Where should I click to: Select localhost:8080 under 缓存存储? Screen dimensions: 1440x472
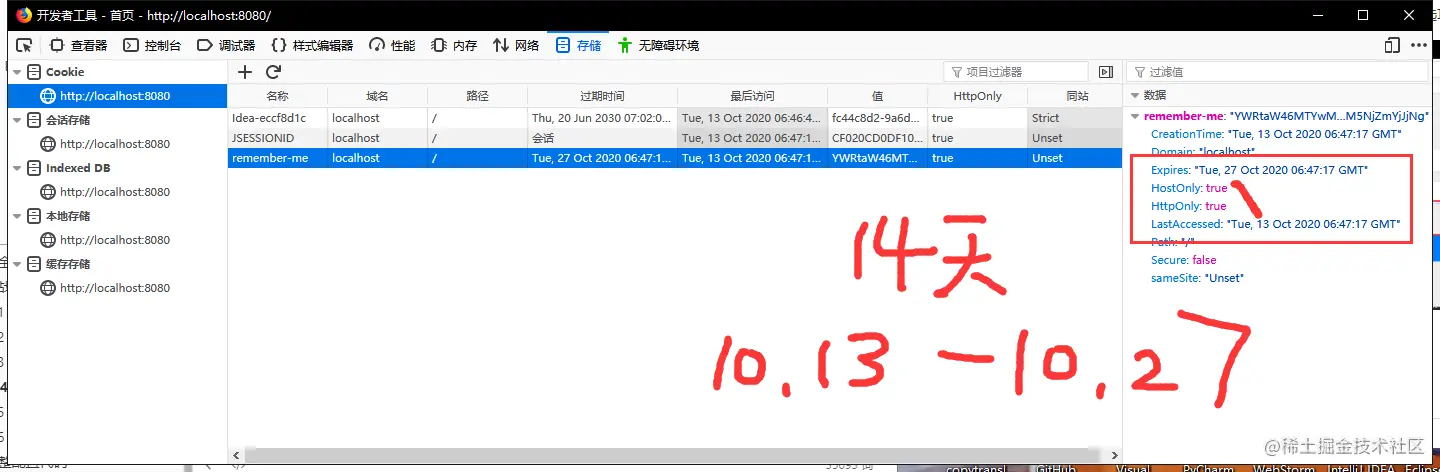tap(118, 288)
